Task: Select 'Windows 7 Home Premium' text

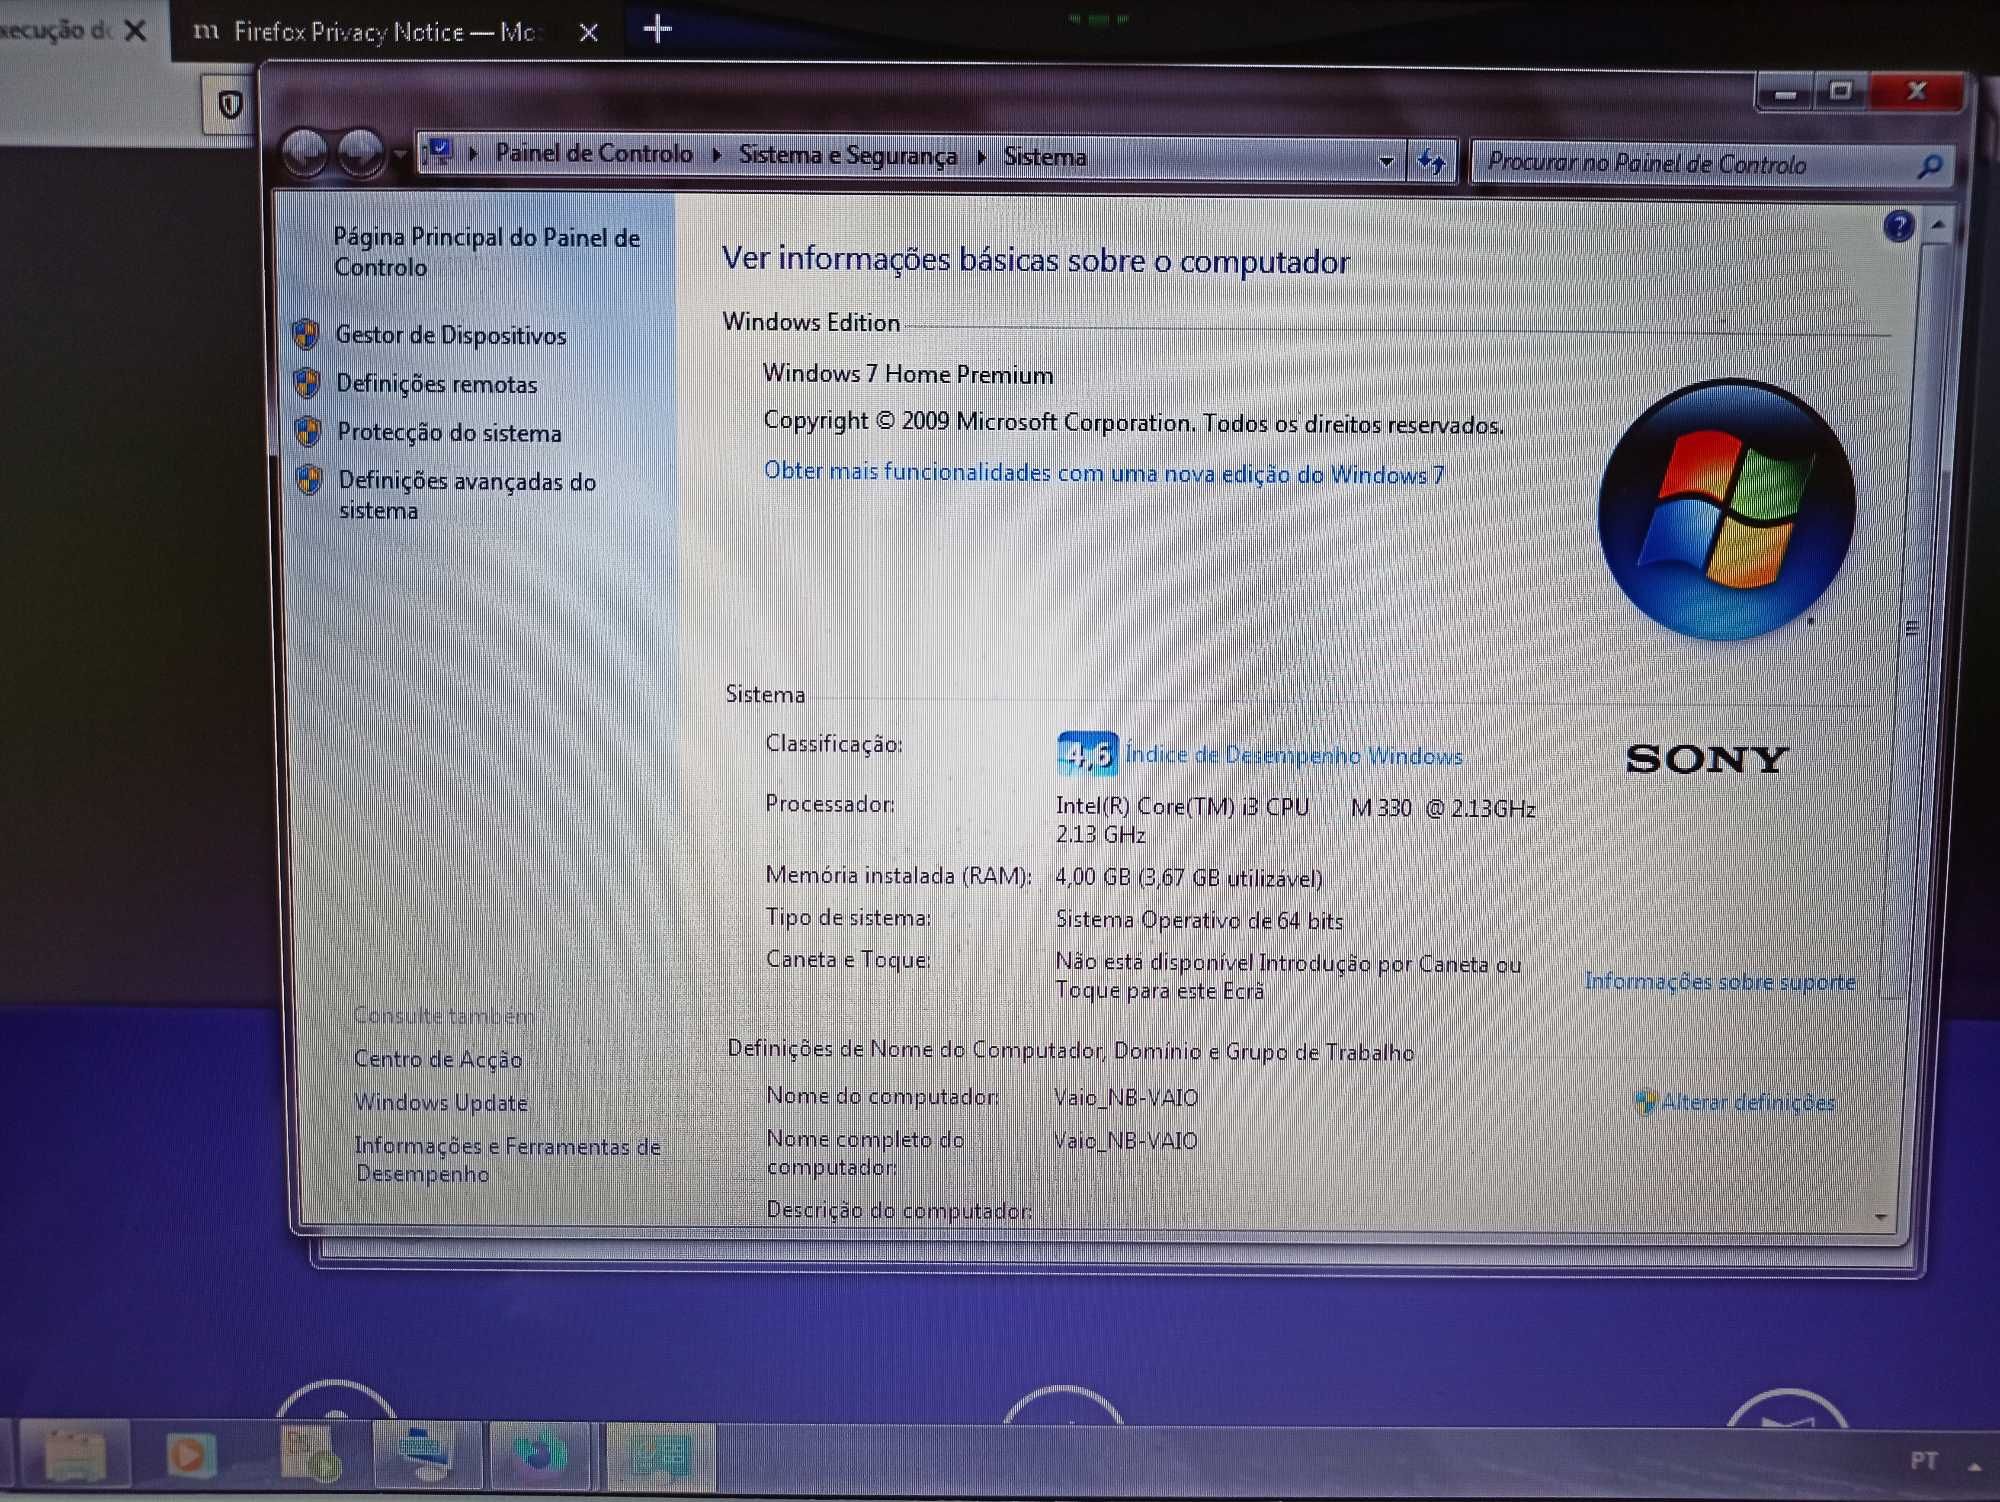Action: [x=908, y=374]
